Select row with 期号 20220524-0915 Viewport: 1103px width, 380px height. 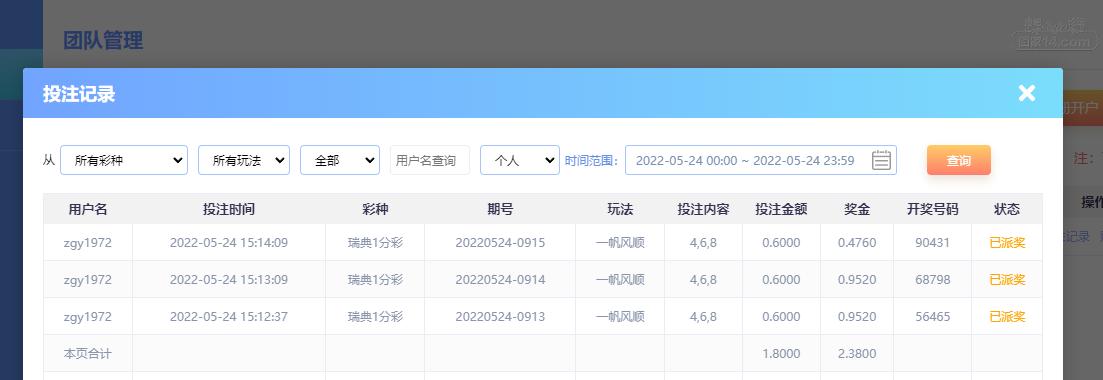pyautogui.click(x=542, y=243)
